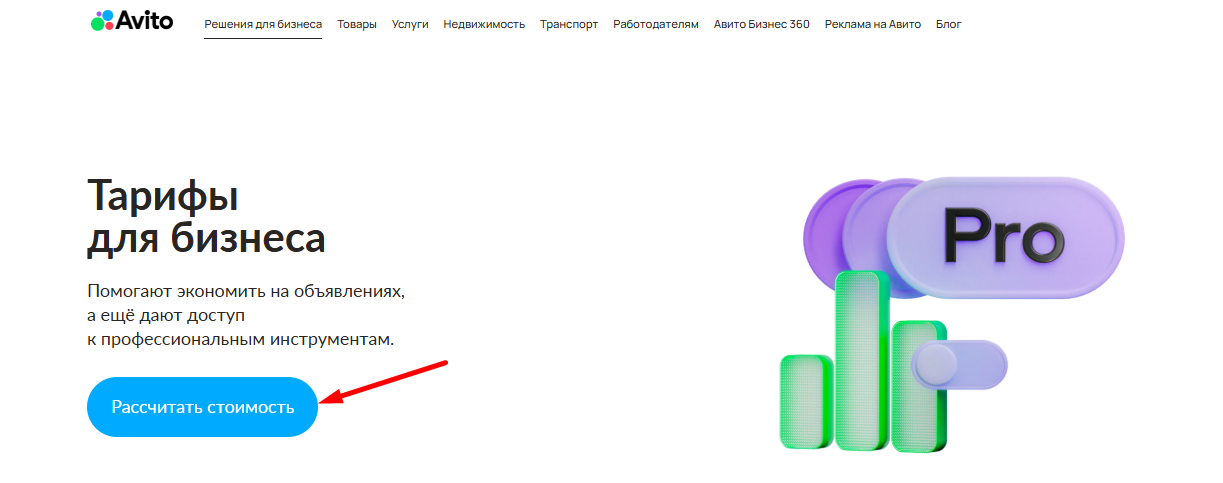Click the Pro badge in the illustration

1004,237
